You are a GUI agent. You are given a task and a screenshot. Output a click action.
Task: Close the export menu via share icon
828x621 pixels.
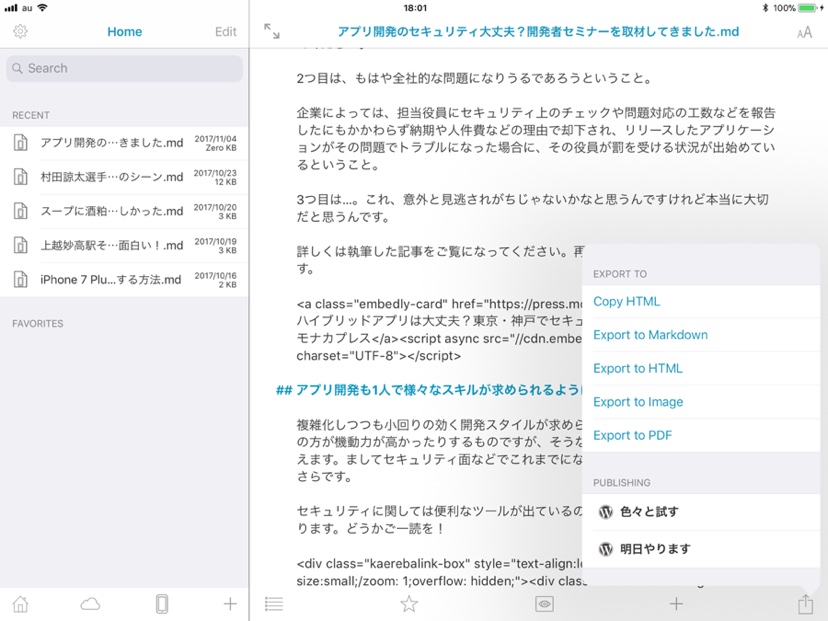[x=805, y=604]
